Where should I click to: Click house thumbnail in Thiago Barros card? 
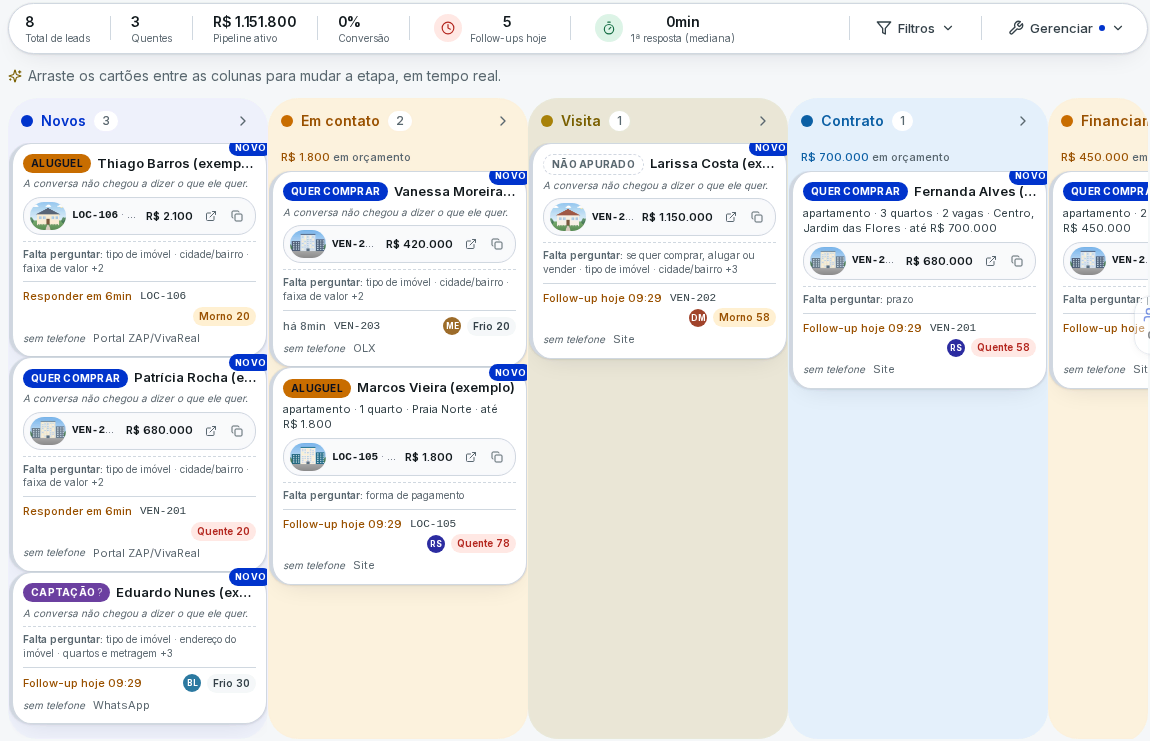point(48,216)
